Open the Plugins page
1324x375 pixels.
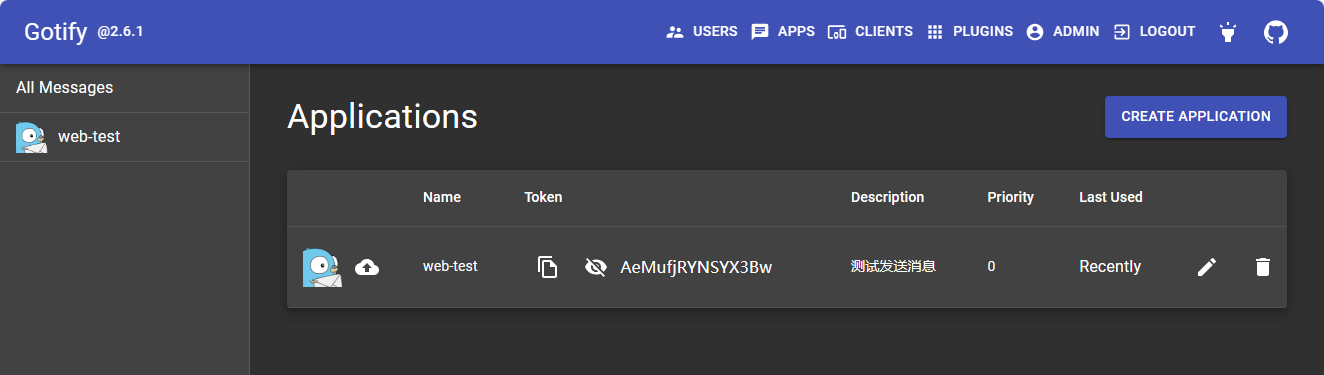[969, 32]
